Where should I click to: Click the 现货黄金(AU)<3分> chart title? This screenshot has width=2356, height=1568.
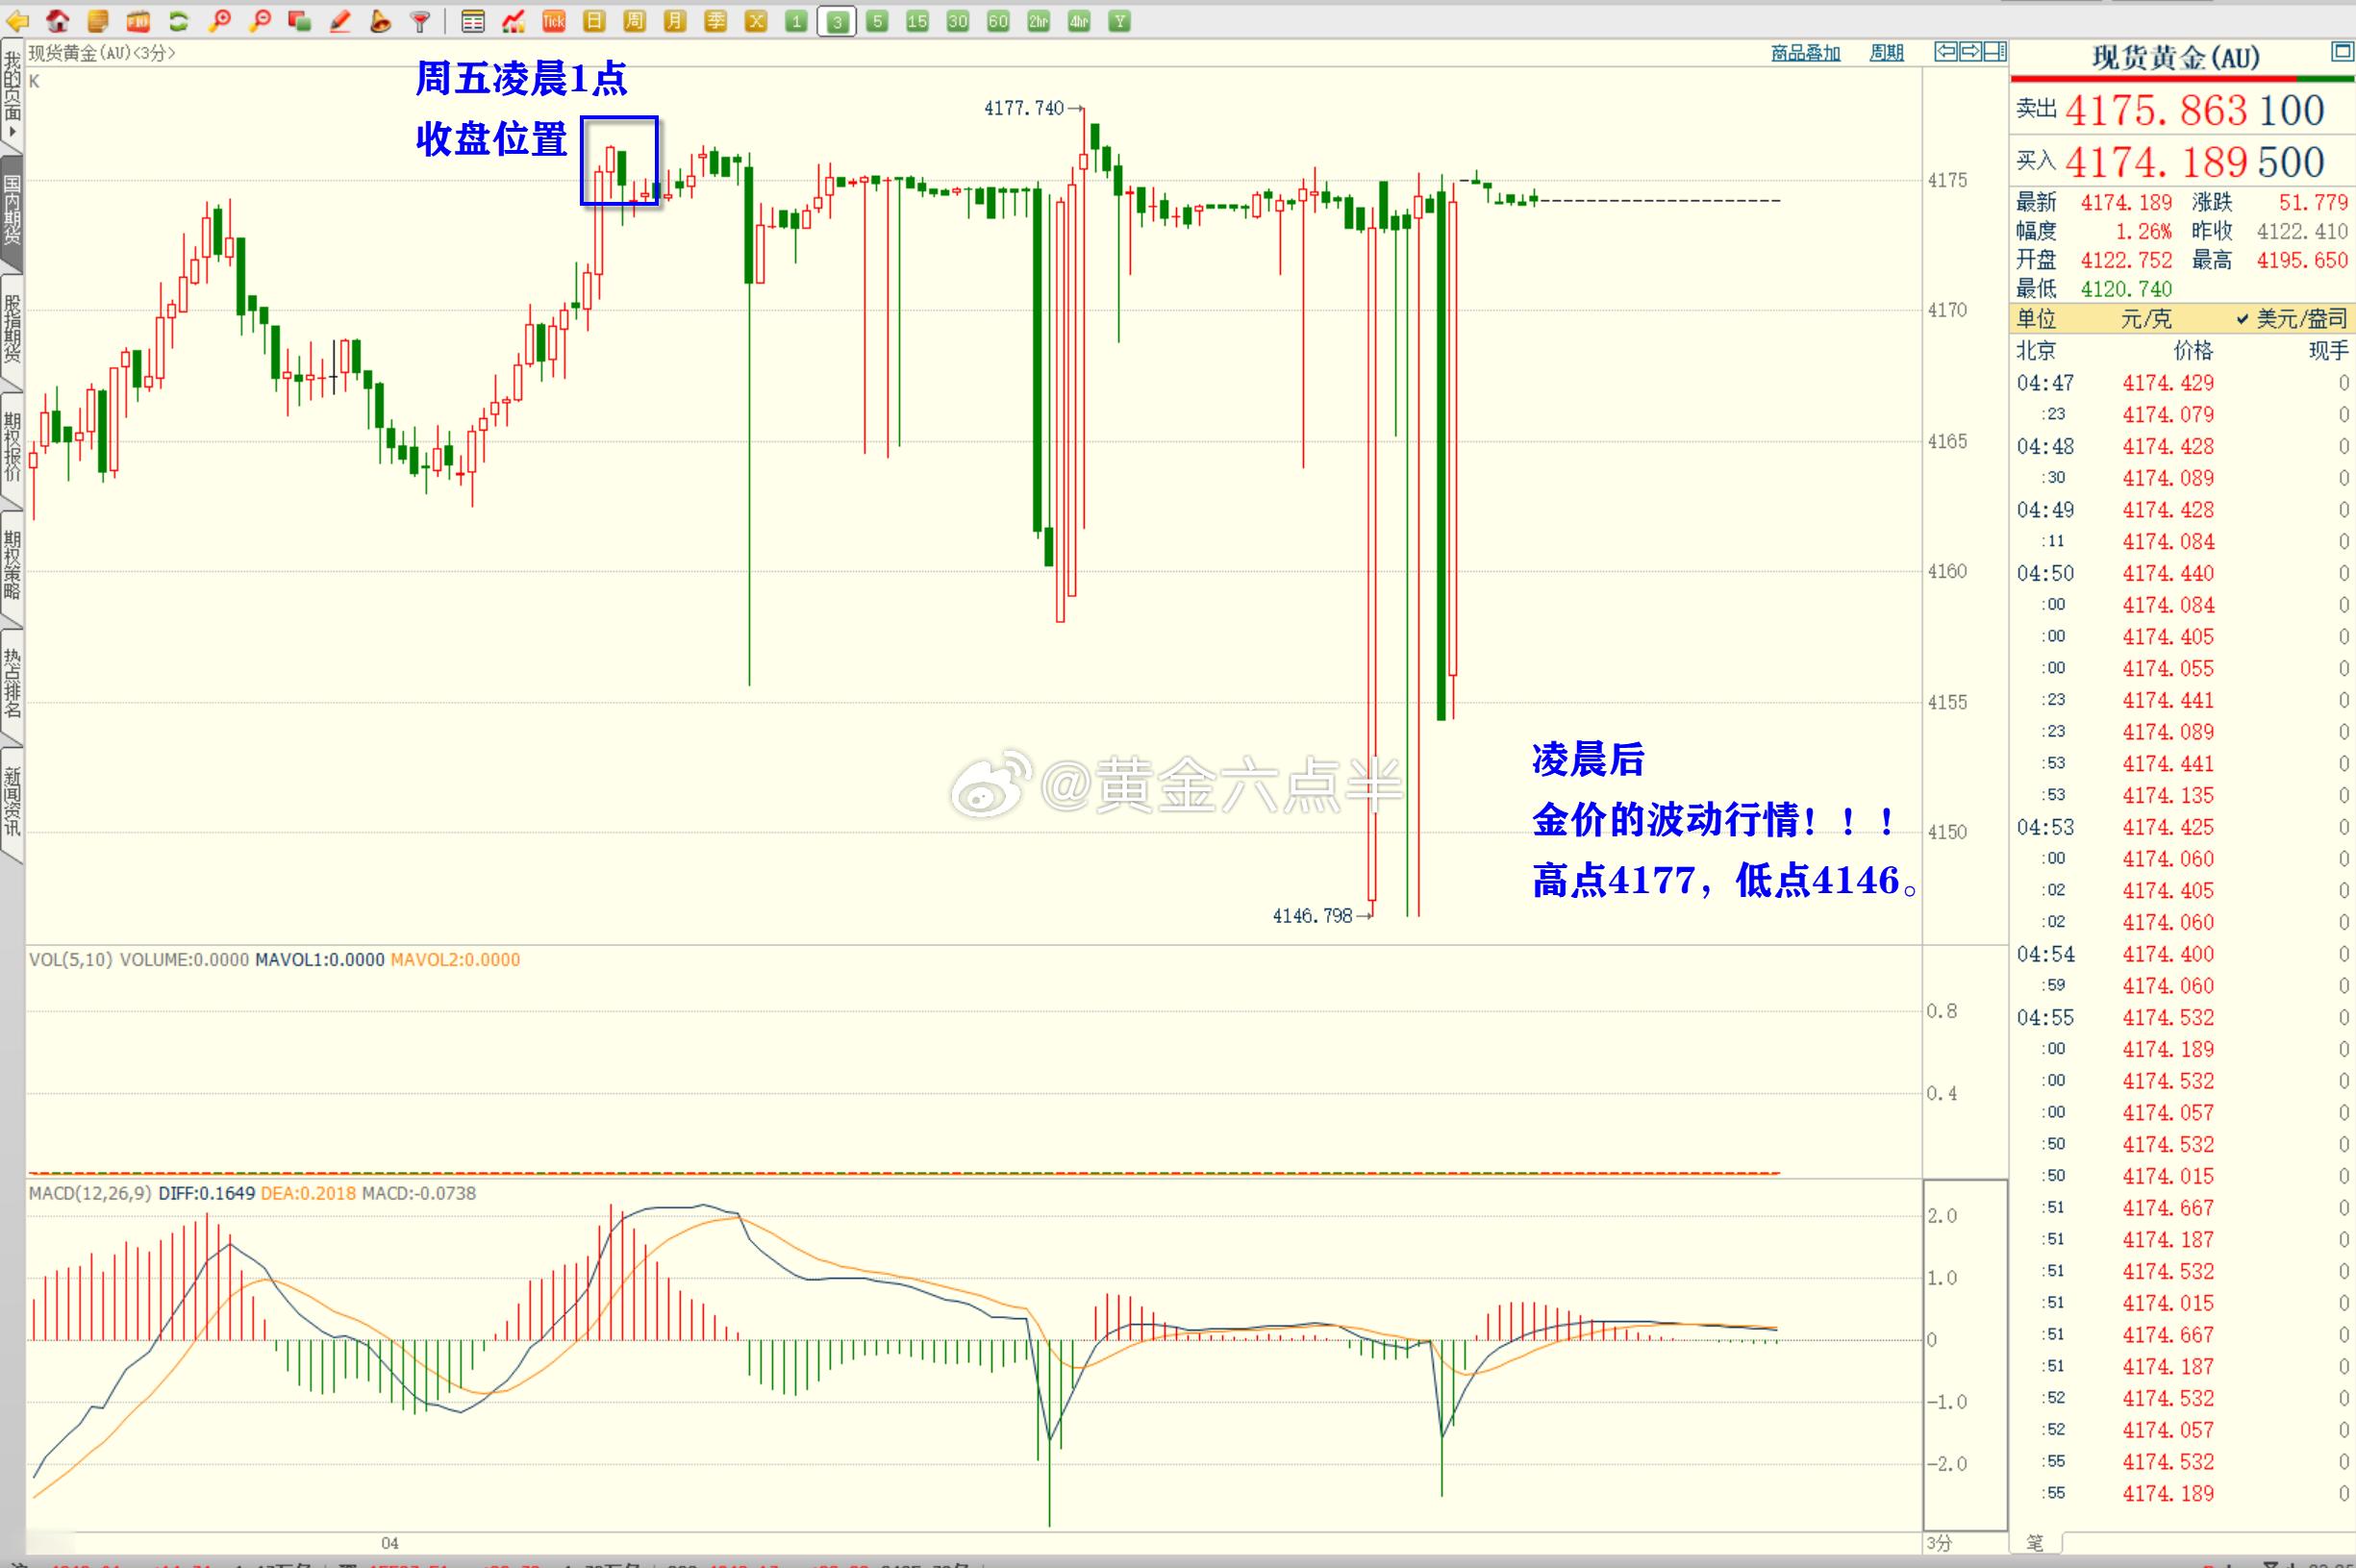[102, 53]
